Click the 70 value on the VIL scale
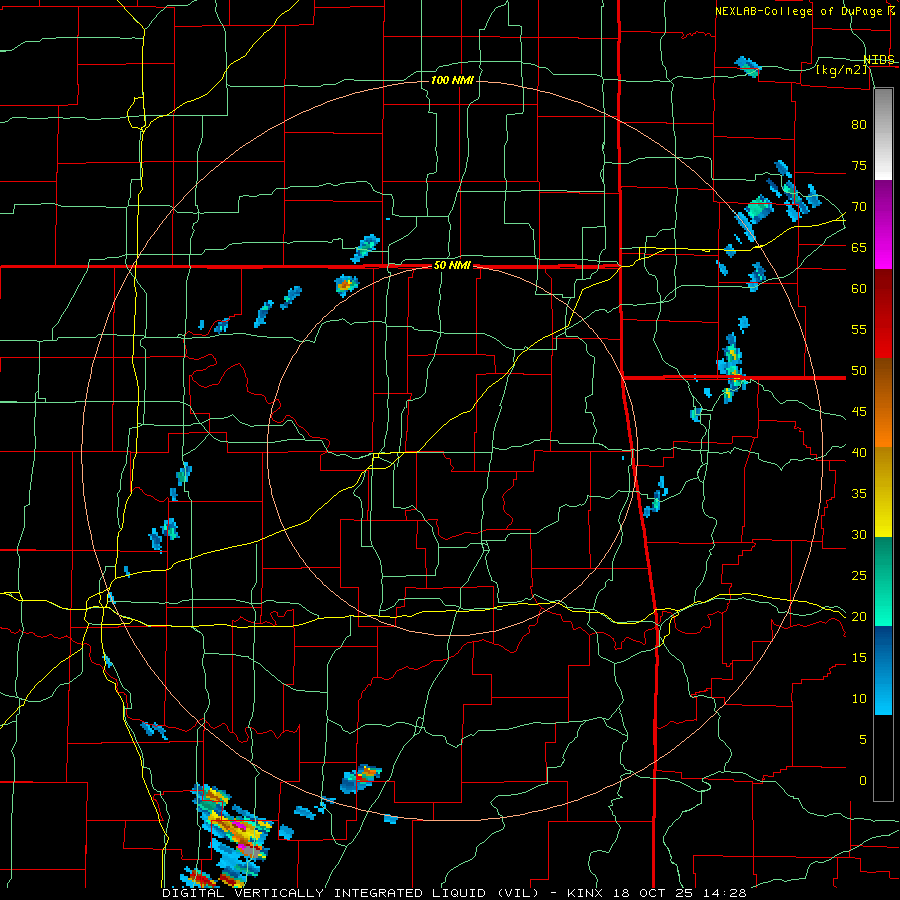 [x=859, y=207]
